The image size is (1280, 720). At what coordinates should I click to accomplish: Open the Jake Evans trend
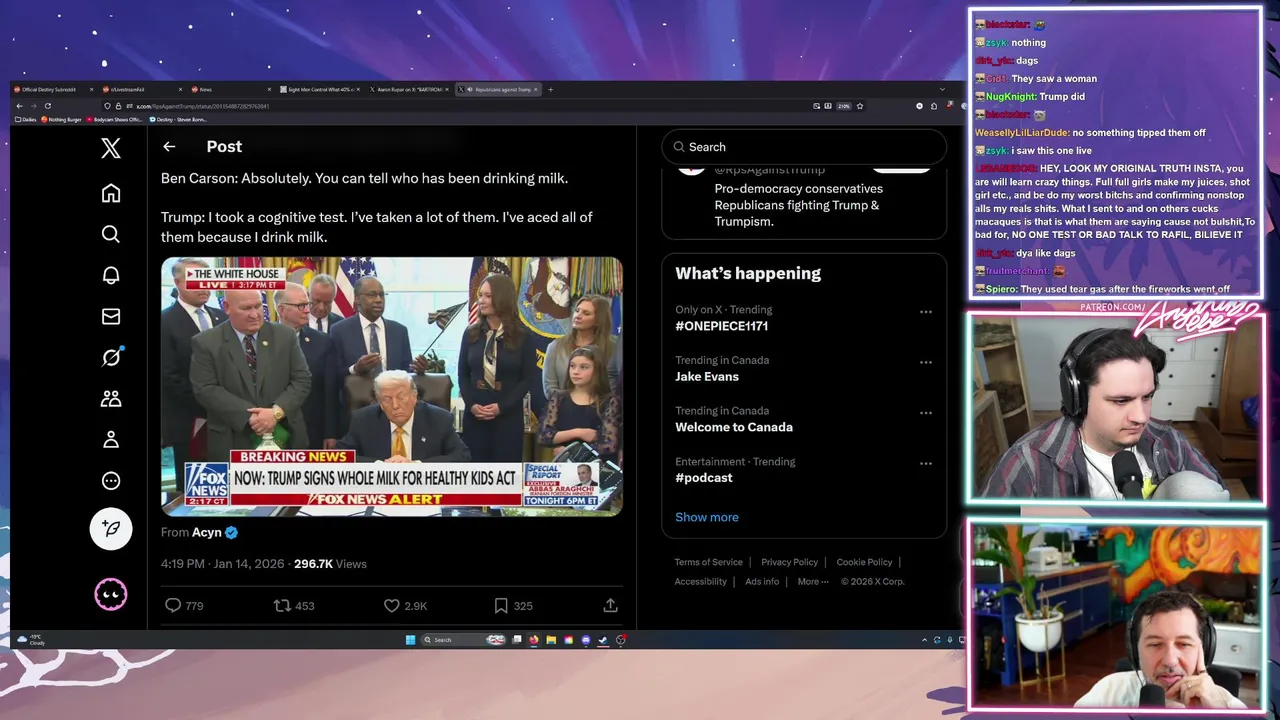tap(707, 376)
